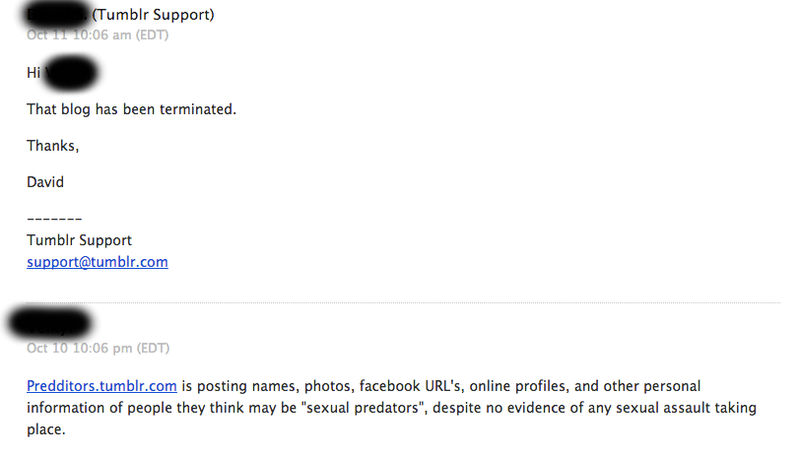This screenshot has width=800, height=457.
Task: Click the blacked-out sender name before Tumblr Support
Action: 56,15
